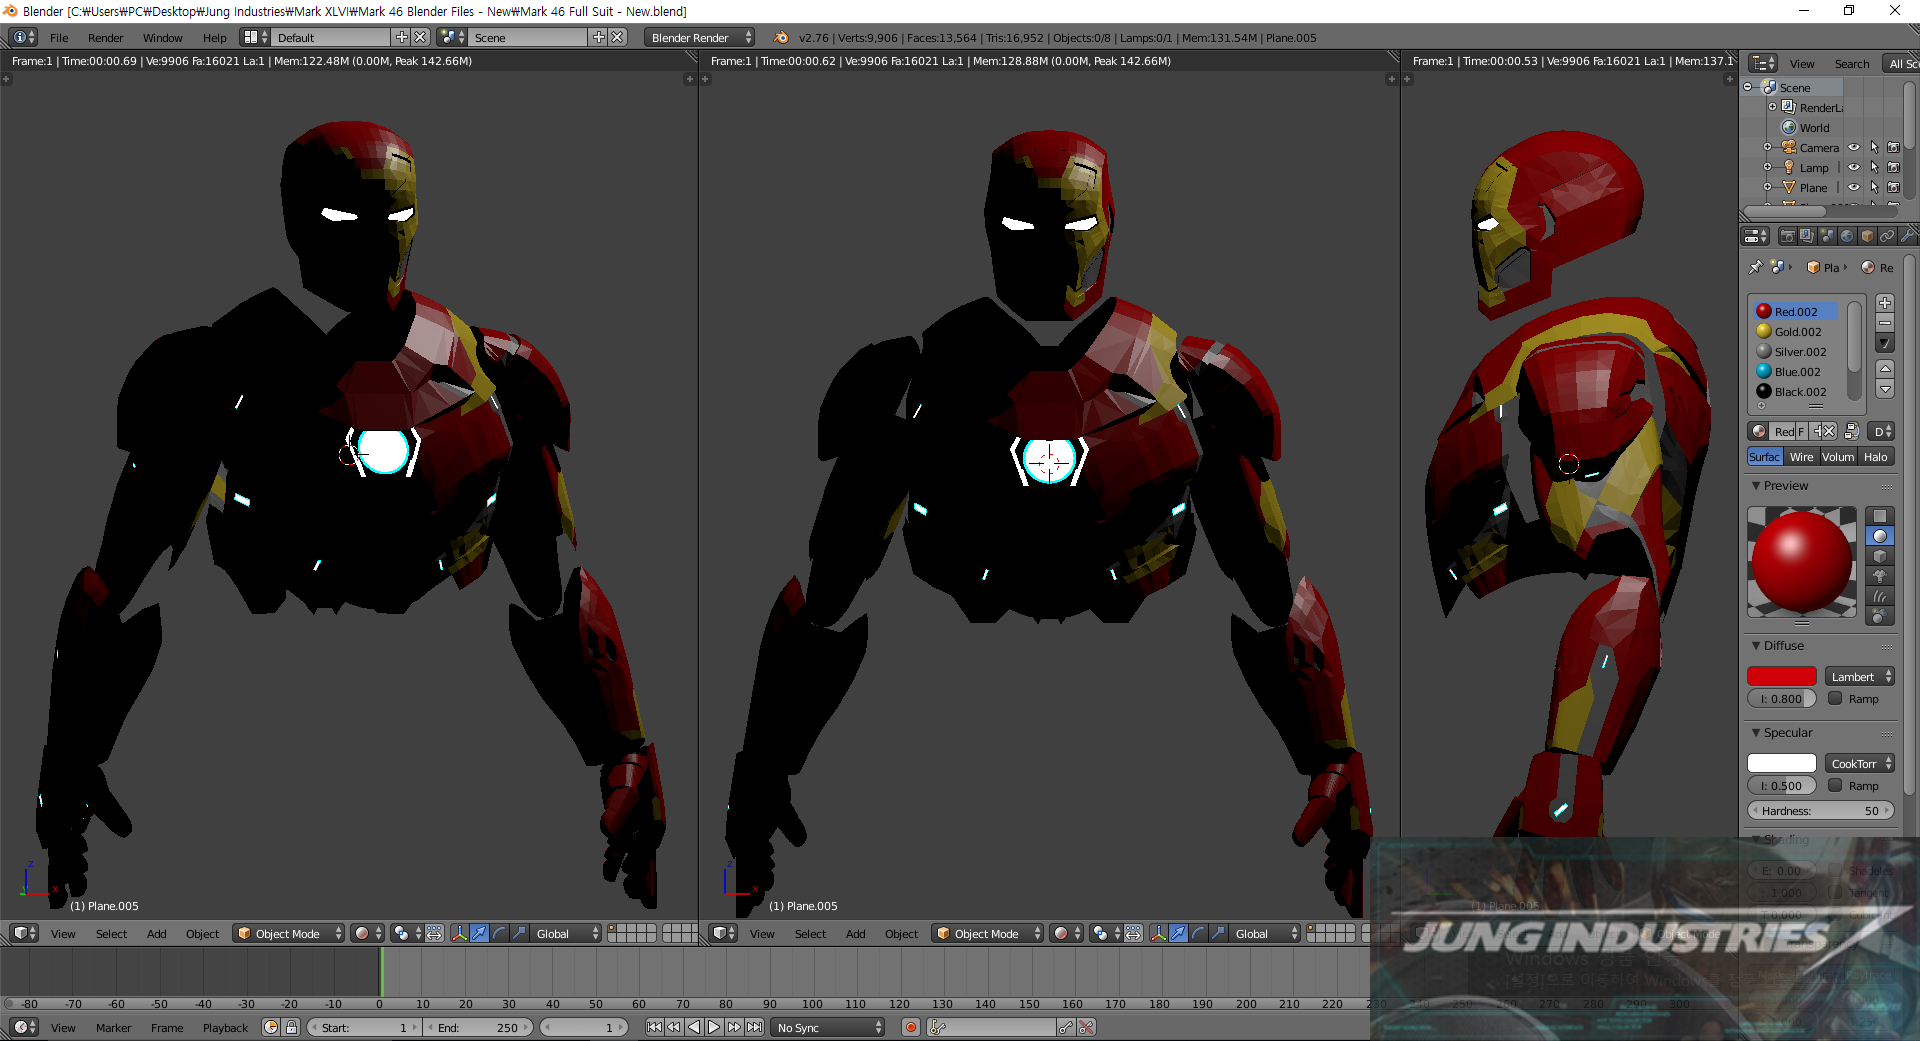Collapse the Scene tree in outliner

pos(1748,87)
